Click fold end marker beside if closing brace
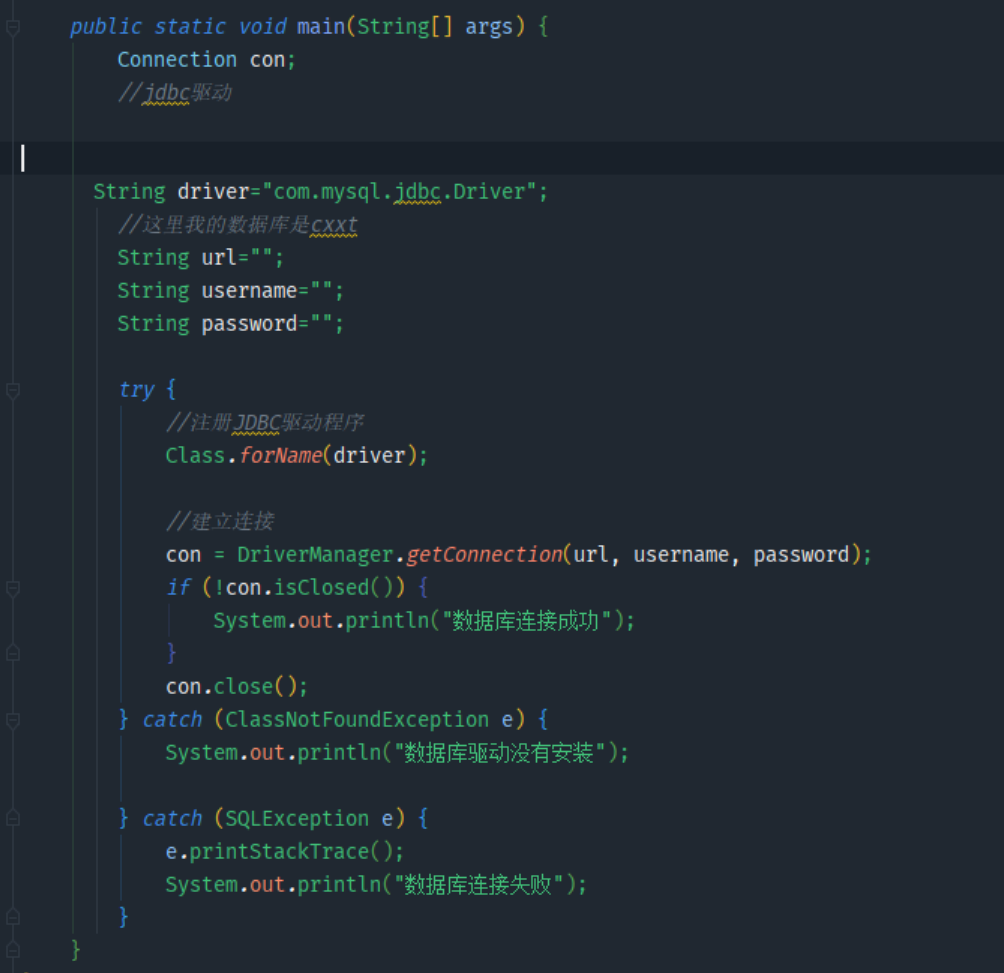Screen dimensions: 1004x973 click(x=12, y=653)
